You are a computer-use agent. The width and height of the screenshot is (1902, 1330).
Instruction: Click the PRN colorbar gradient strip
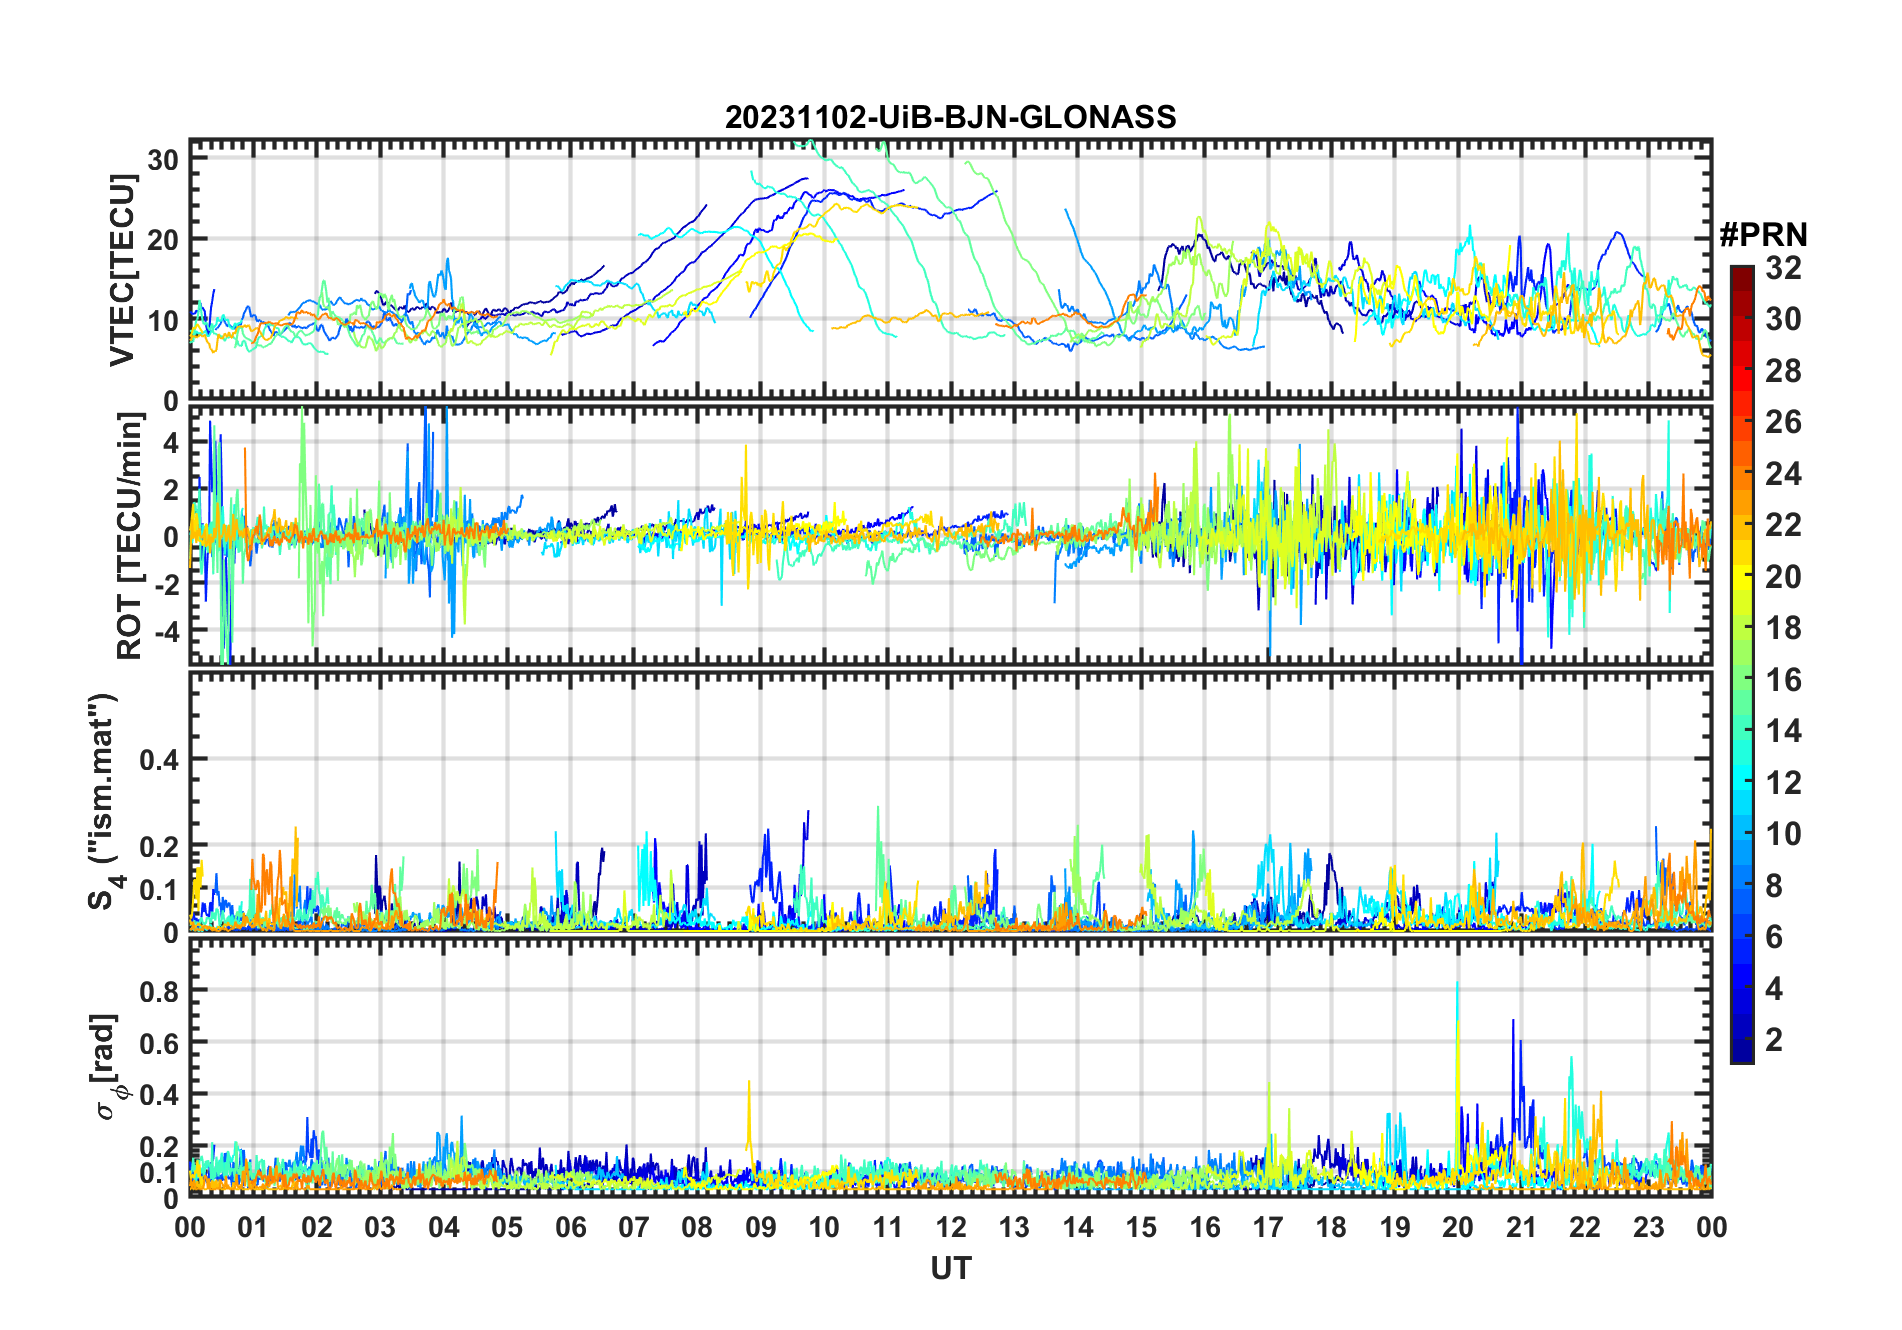tap(1742, 664)
